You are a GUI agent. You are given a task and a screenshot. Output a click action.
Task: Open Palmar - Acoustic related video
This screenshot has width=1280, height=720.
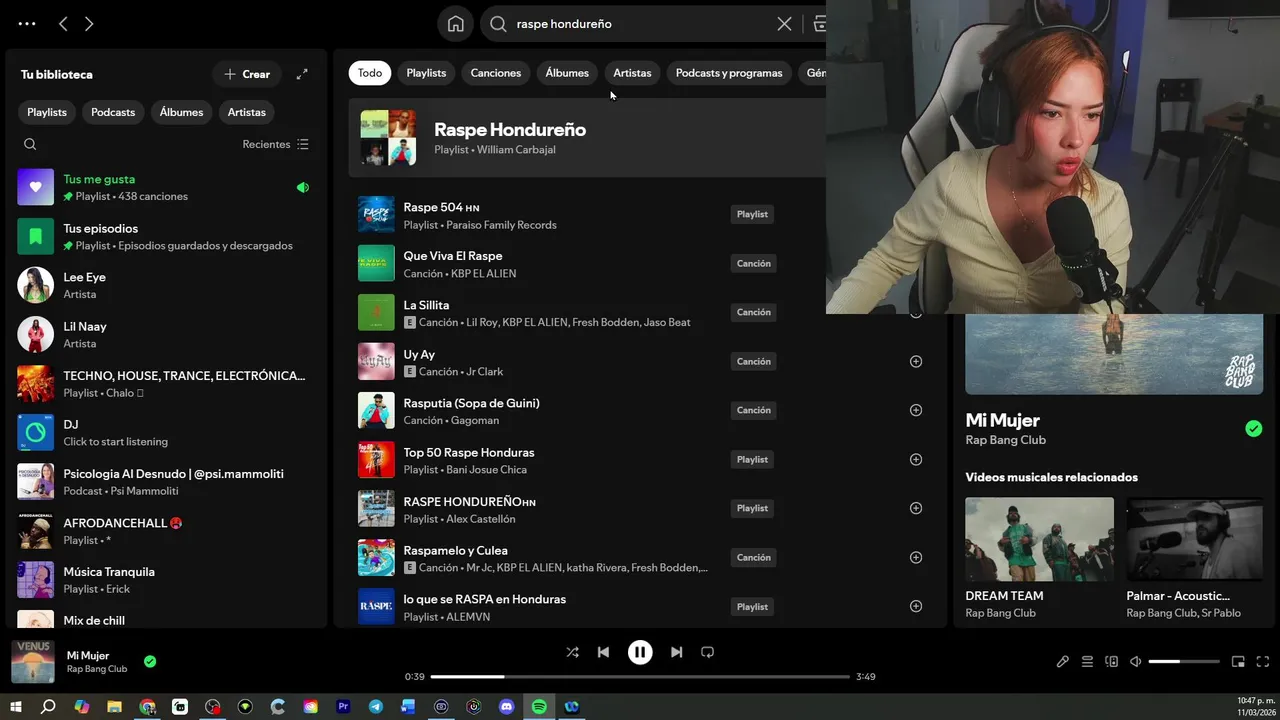[x=1194, y=558]
